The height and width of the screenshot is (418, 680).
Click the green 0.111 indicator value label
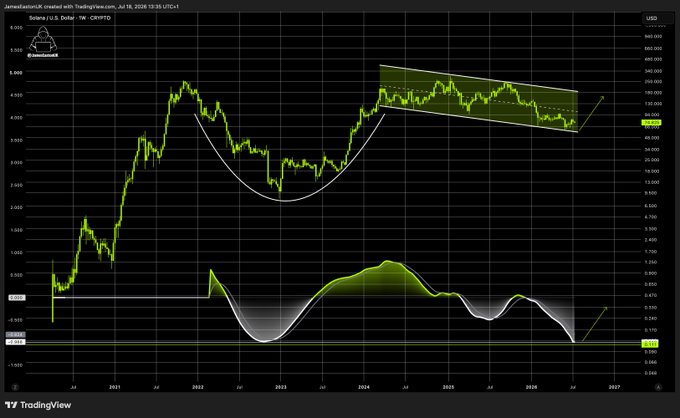tap(650, 344)
